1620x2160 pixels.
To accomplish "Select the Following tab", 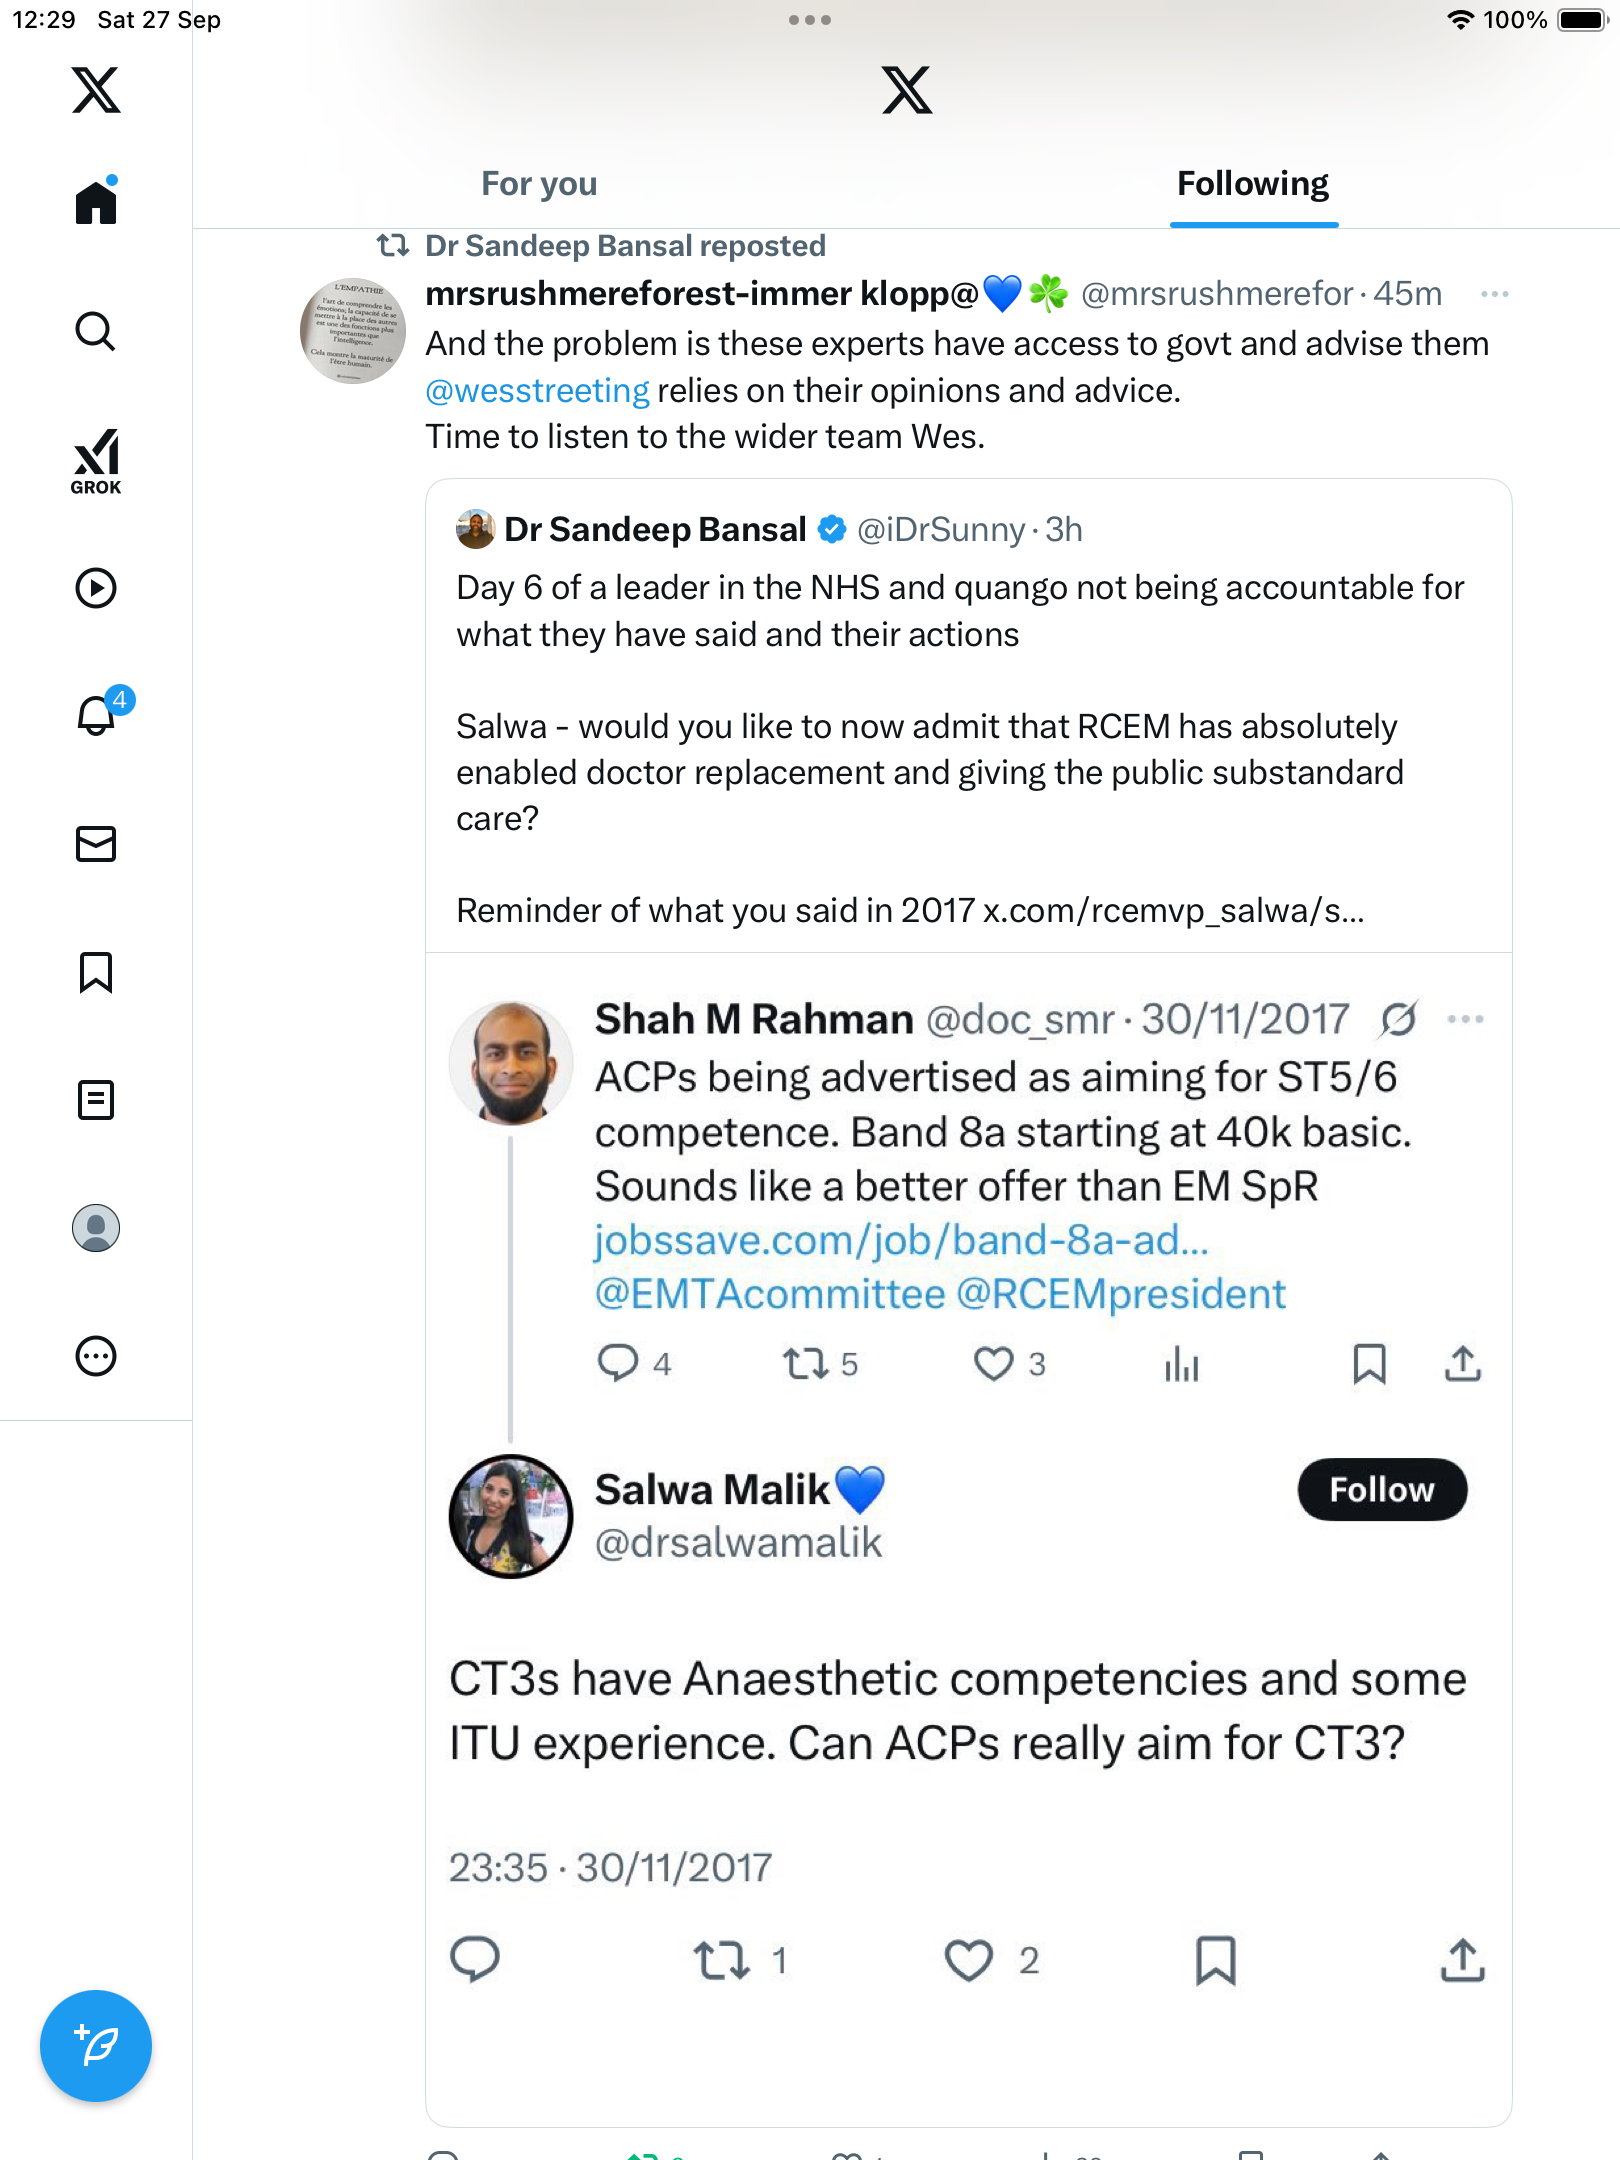I will click(1252, 184).
